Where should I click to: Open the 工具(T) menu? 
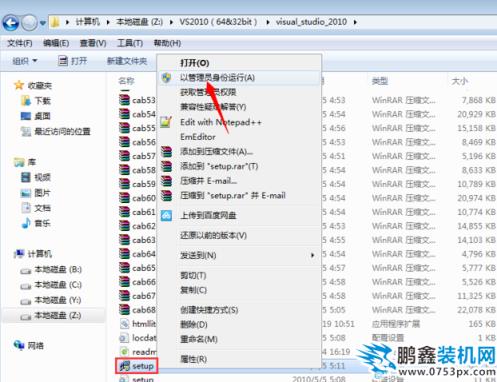[x=130, y=43]
